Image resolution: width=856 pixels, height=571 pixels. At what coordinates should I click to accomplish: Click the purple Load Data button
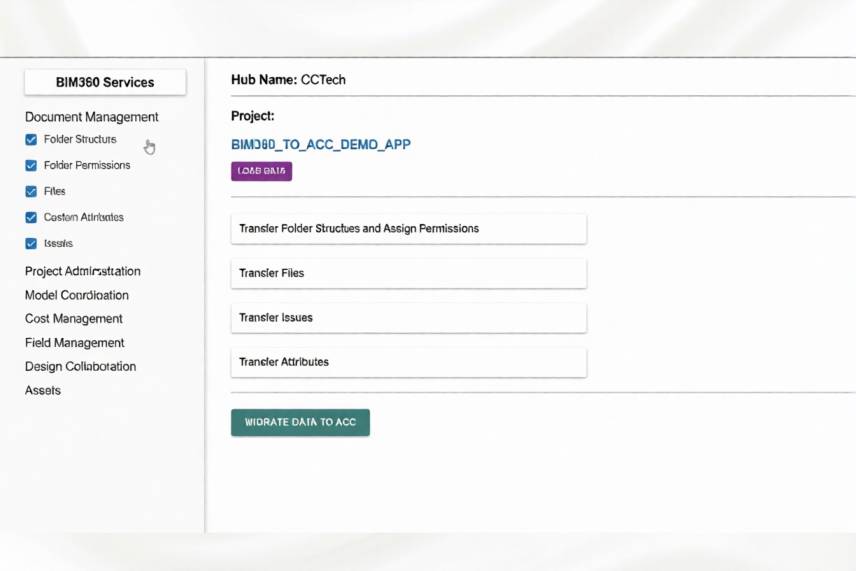coord(261,171)
